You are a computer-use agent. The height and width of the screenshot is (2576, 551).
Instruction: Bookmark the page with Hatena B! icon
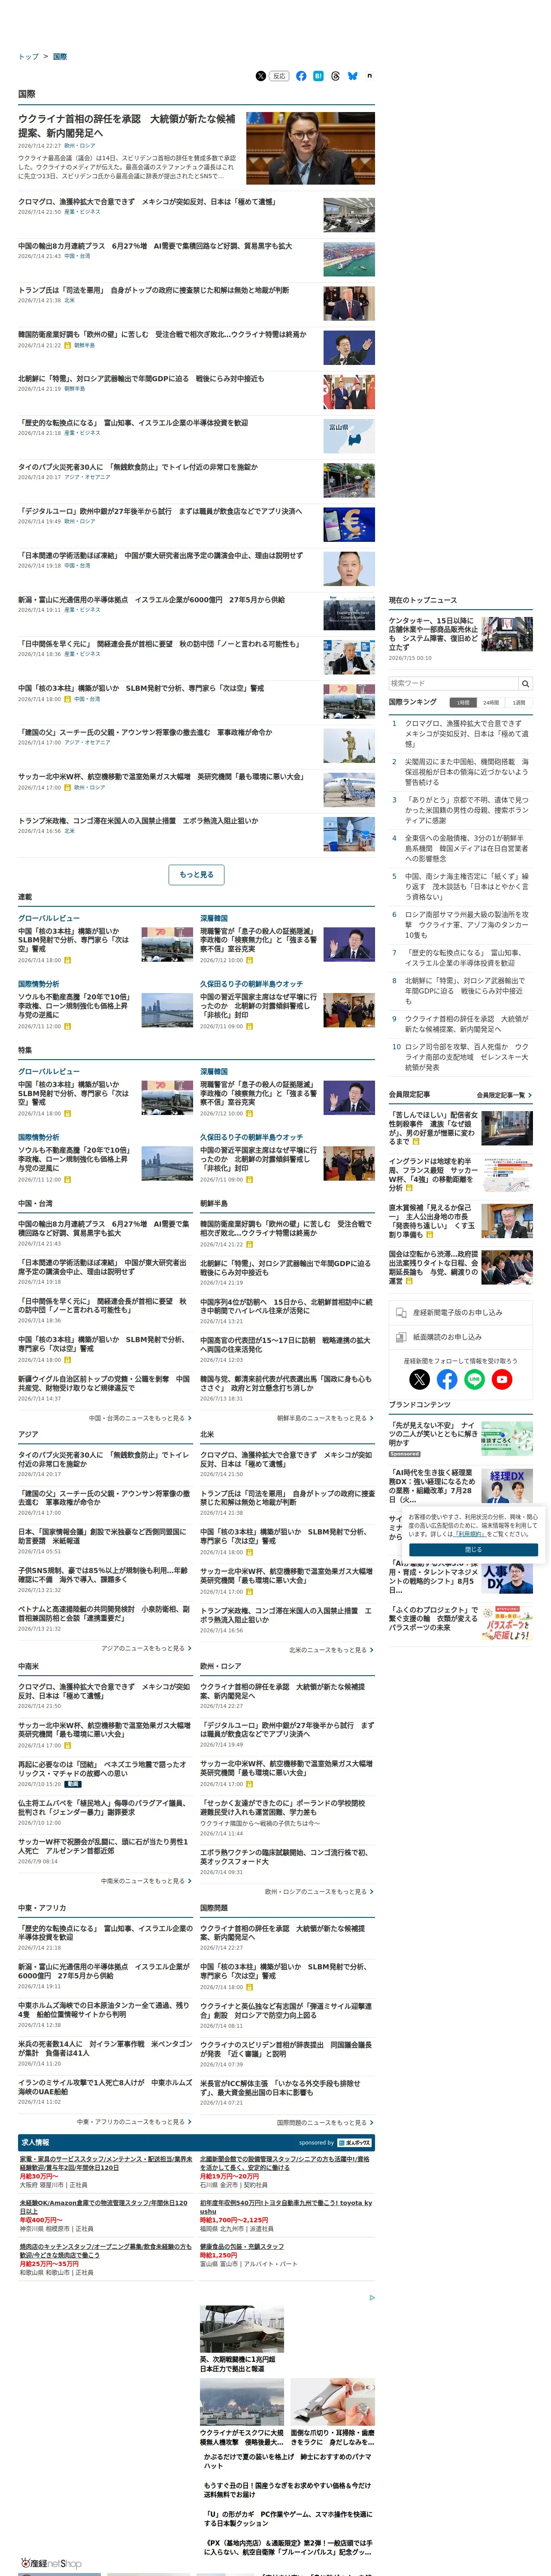318,76
